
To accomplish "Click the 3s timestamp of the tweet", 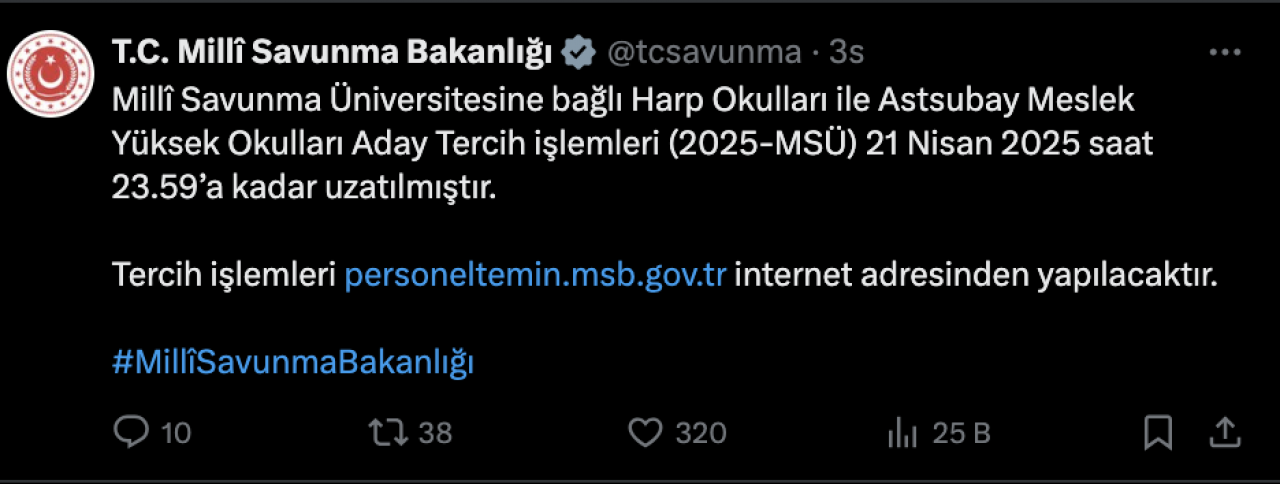I will pyautogui.click(x=846, y=53).
